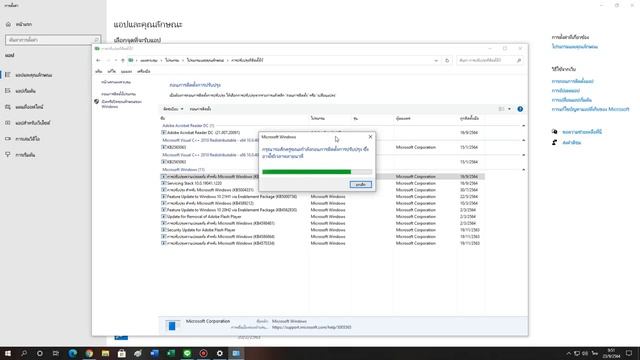Show hidden icons chevron in system tray

[x=569, y=353]
